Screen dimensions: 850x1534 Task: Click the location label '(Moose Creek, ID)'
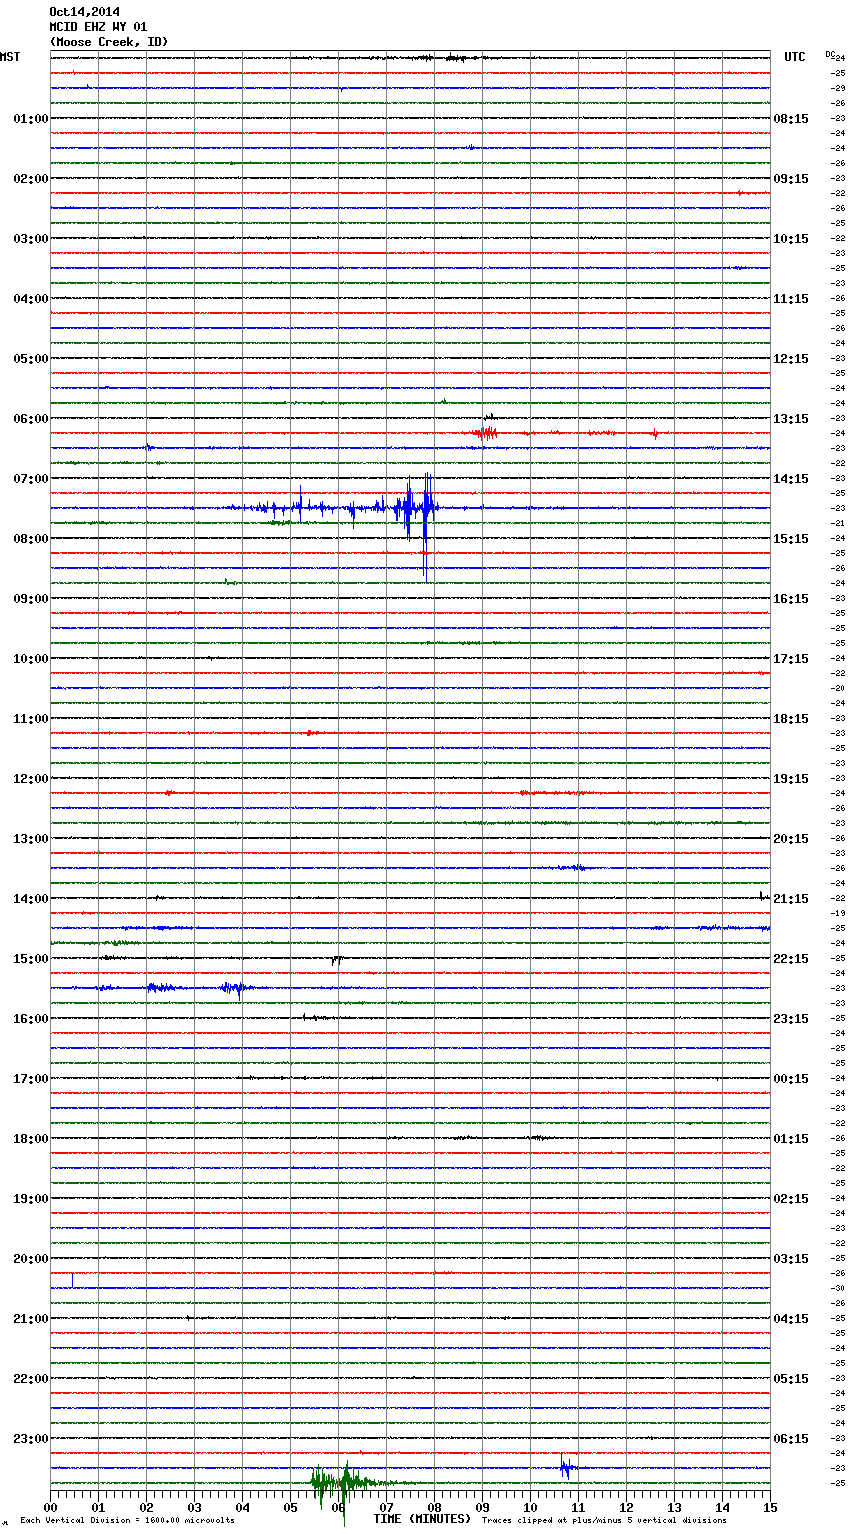pos(108,42)
